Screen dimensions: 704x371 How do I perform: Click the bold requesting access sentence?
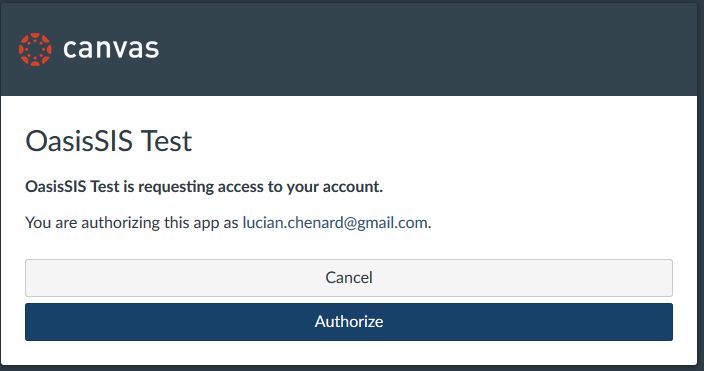pyautogui.click(x=204, y=186)
